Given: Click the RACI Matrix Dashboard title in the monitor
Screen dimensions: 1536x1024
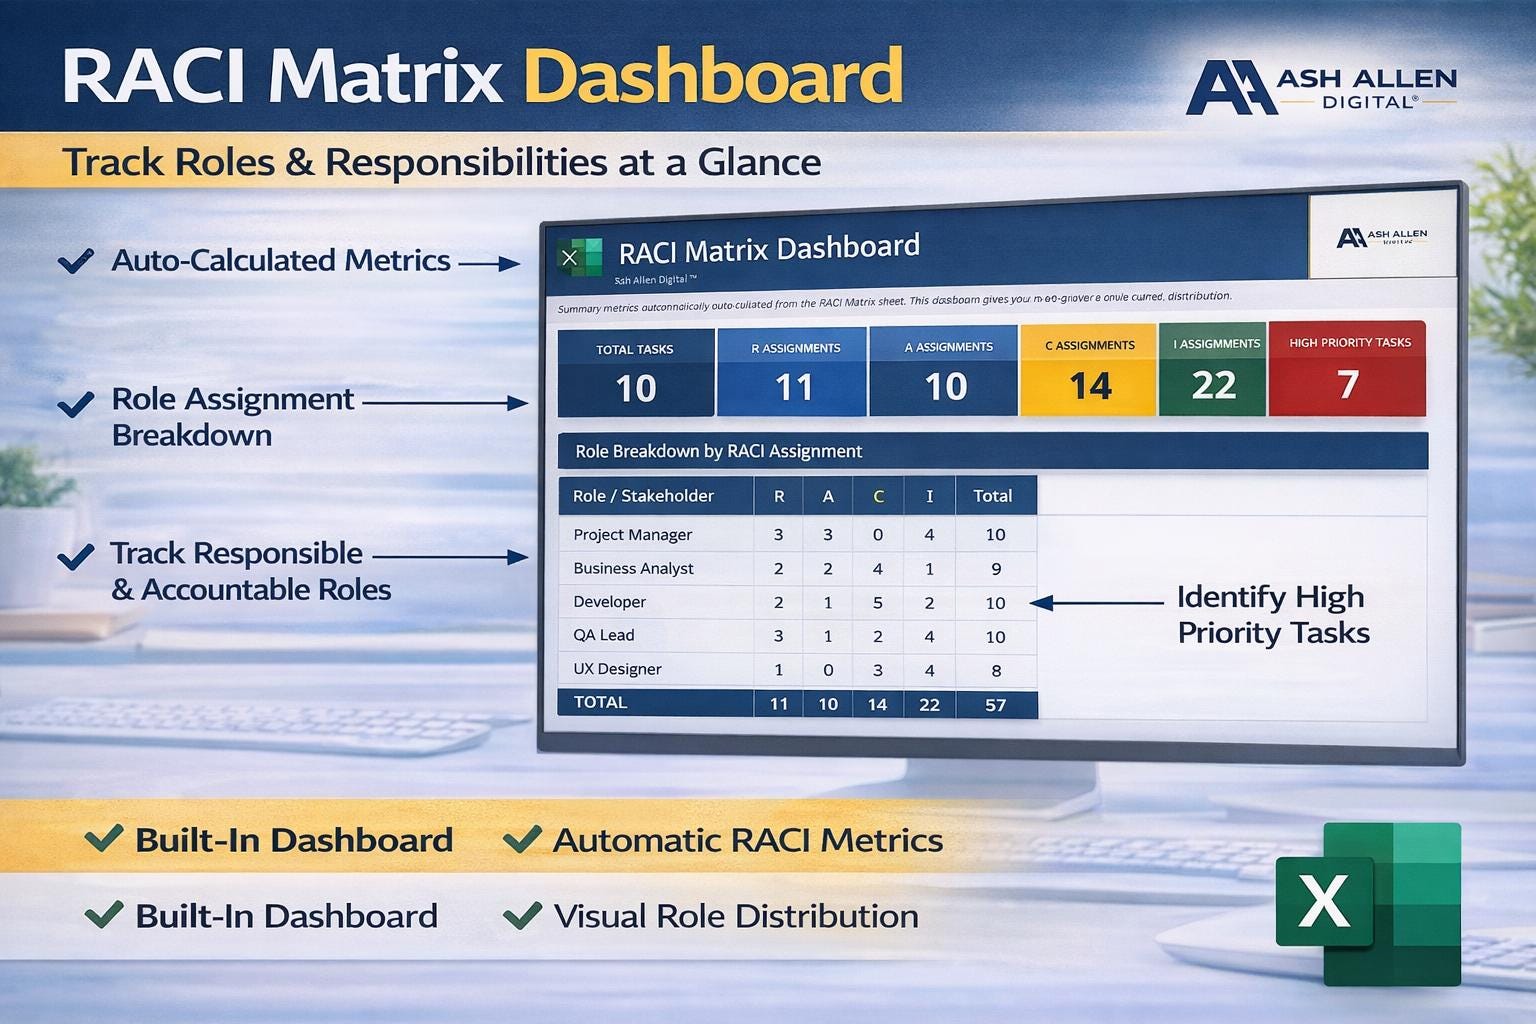Looking at the screenshot, I should [x=769, y=249].
